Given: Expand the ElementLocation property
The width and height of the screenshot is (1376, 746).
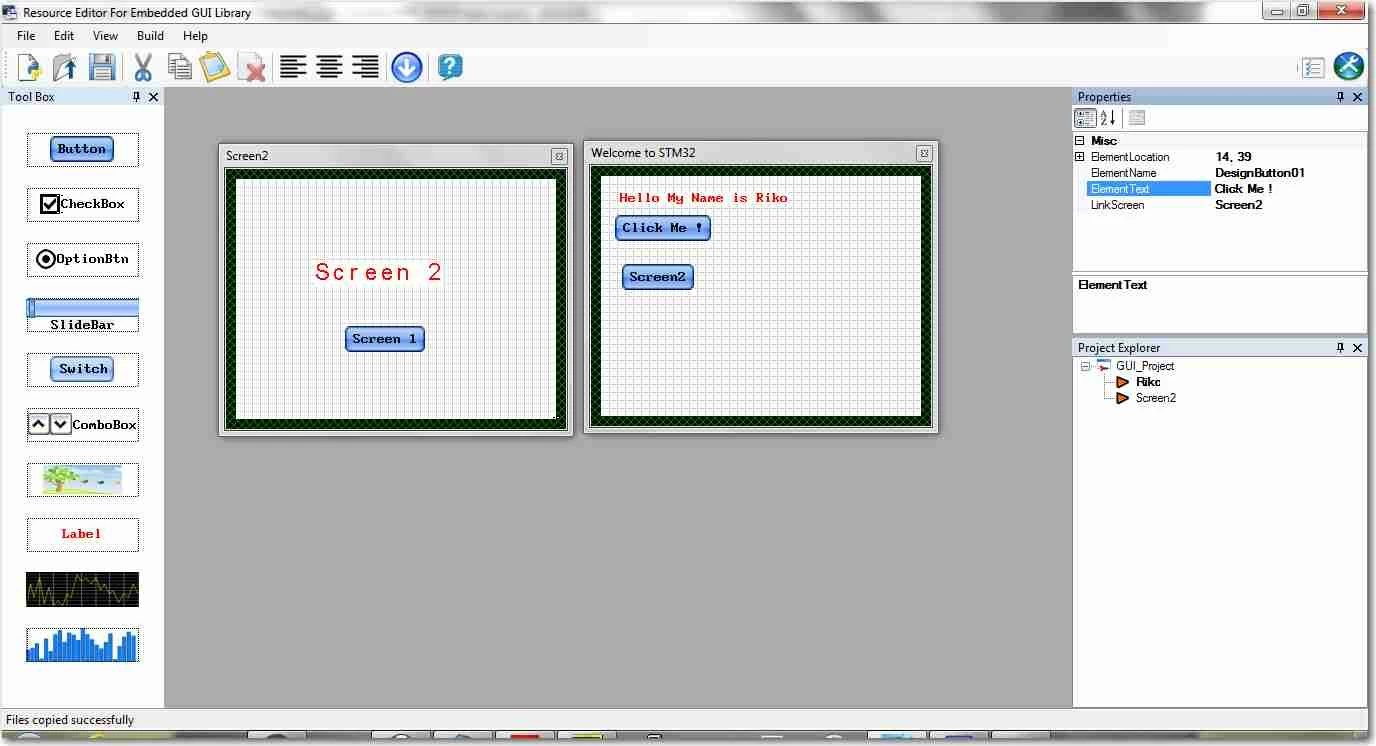Looking at the screenshot, I should (x=1080, y=157).
